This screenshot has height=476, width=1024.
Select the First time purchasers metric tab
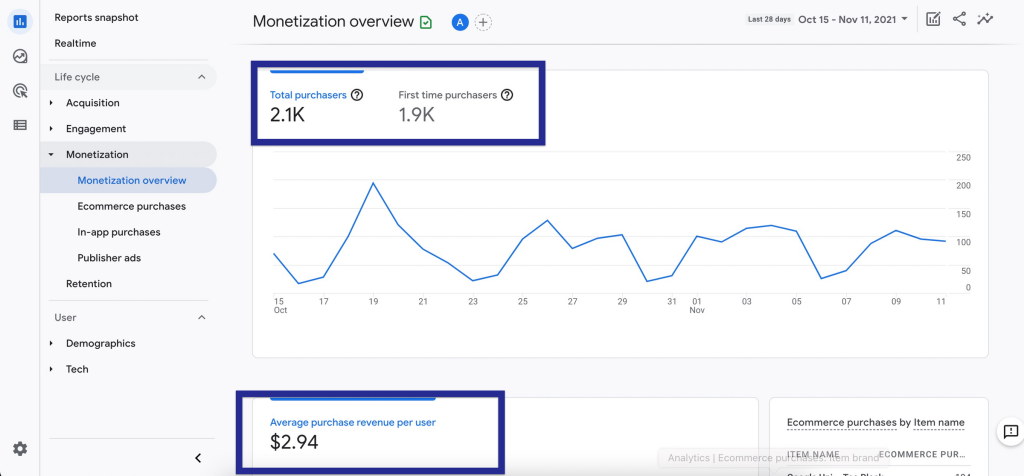coord(455,105)
